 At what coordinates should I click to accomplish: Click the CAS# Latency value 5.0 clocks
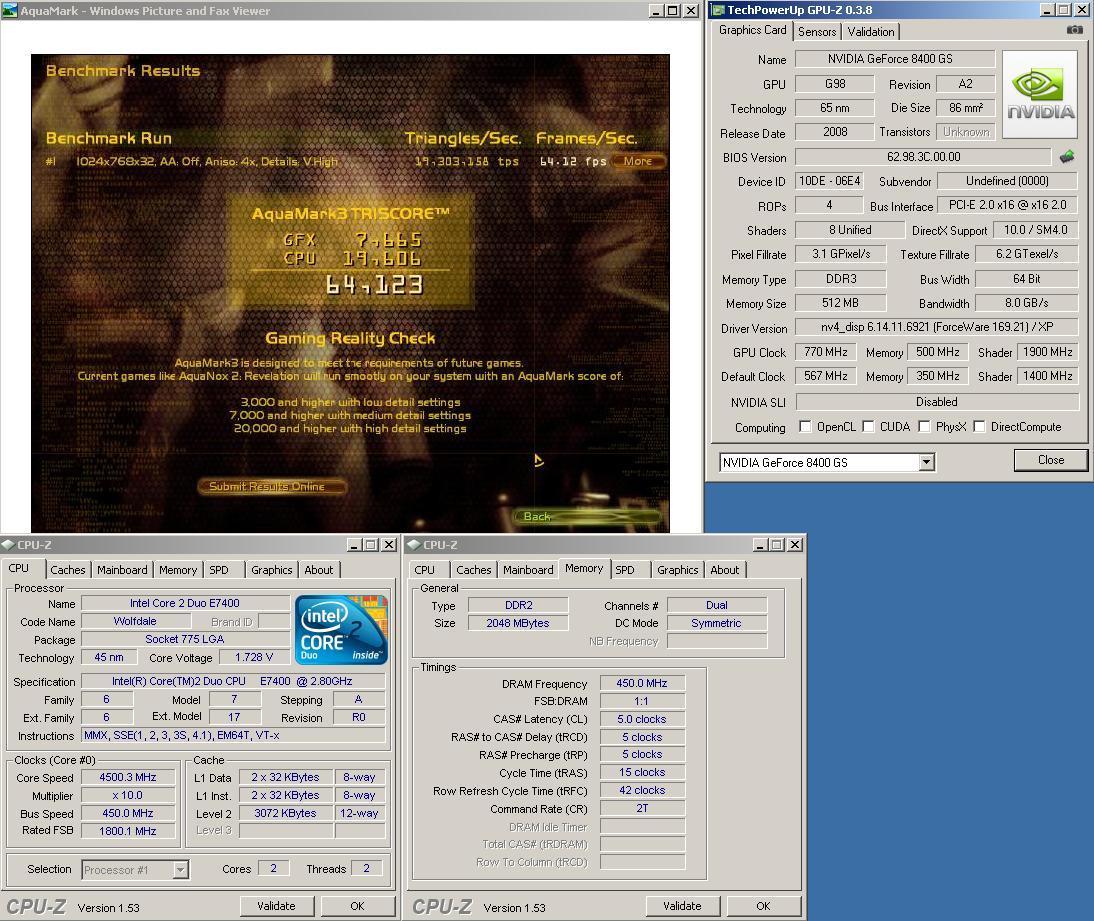point(642,719)
